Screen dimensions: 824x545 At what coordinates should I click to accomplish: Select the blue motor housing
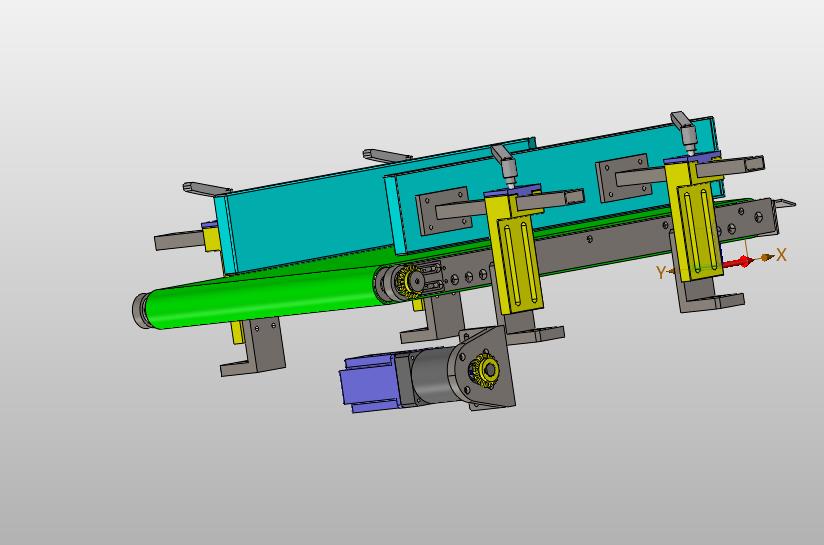[x=368, y=383]
